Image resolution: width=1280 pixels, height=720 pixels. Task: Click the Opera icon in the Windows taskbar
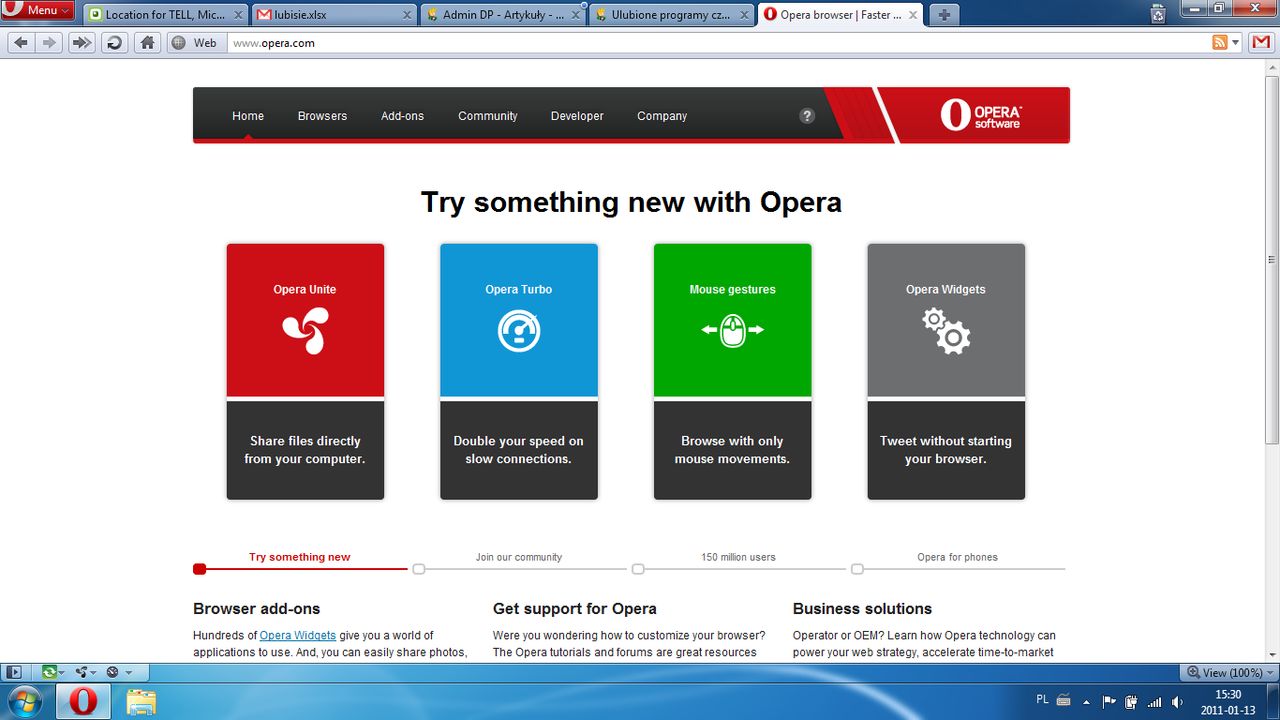(84, 700)
